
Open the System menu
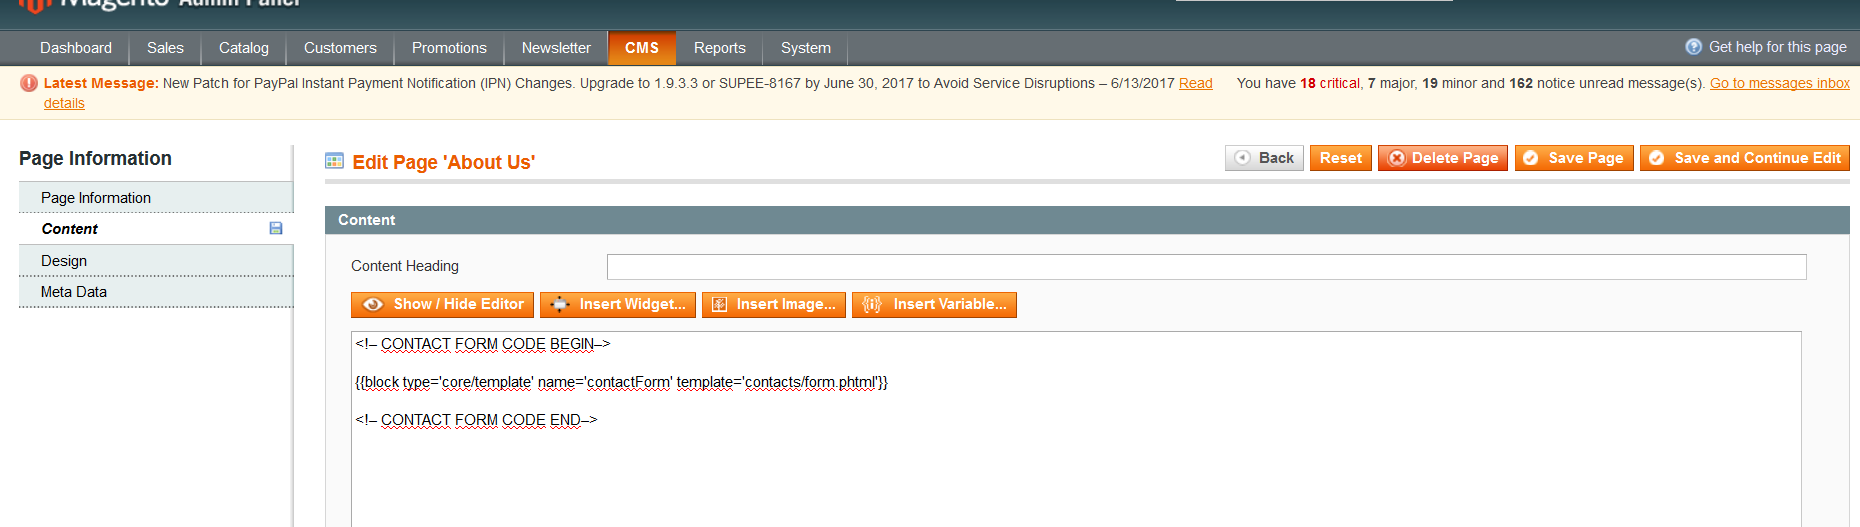(806, 48)
